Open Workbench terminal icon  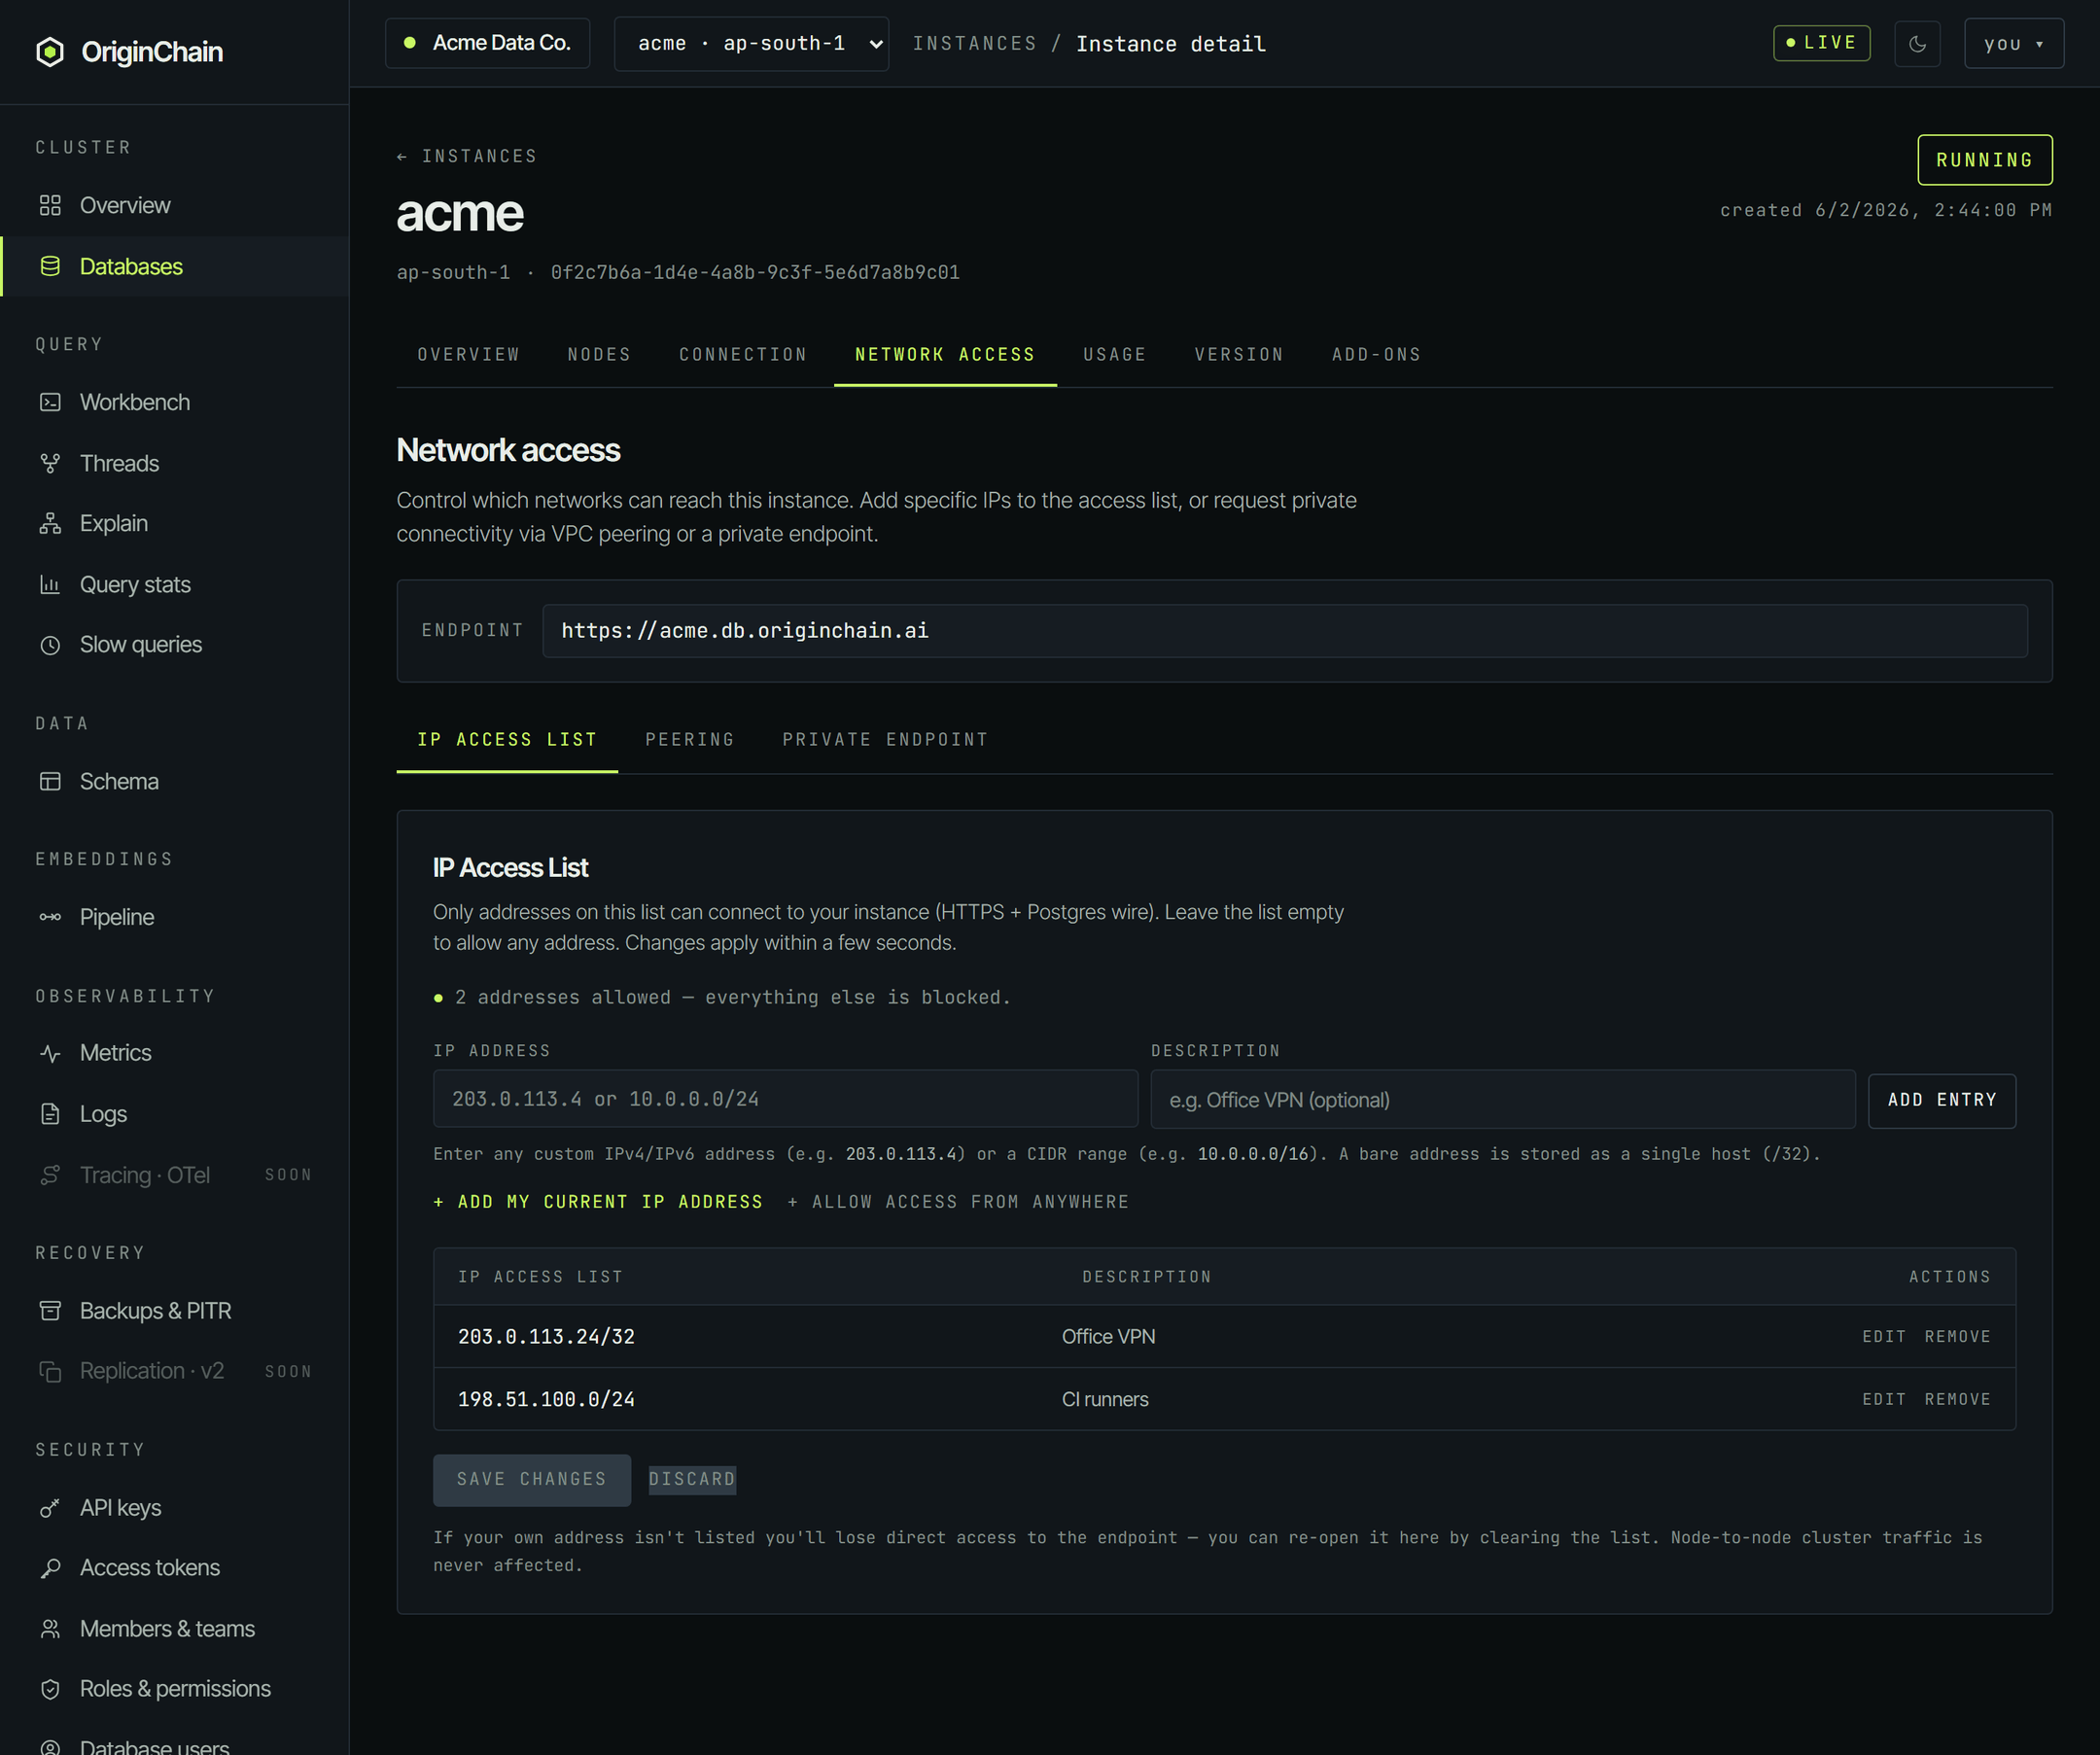coord(50,402)
